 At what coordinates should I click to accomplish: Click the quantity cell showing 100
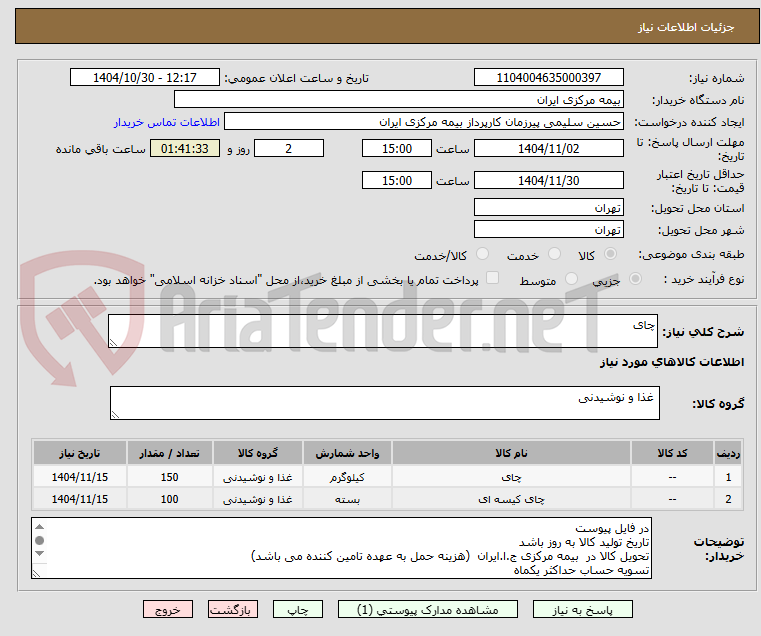(169, 499)
